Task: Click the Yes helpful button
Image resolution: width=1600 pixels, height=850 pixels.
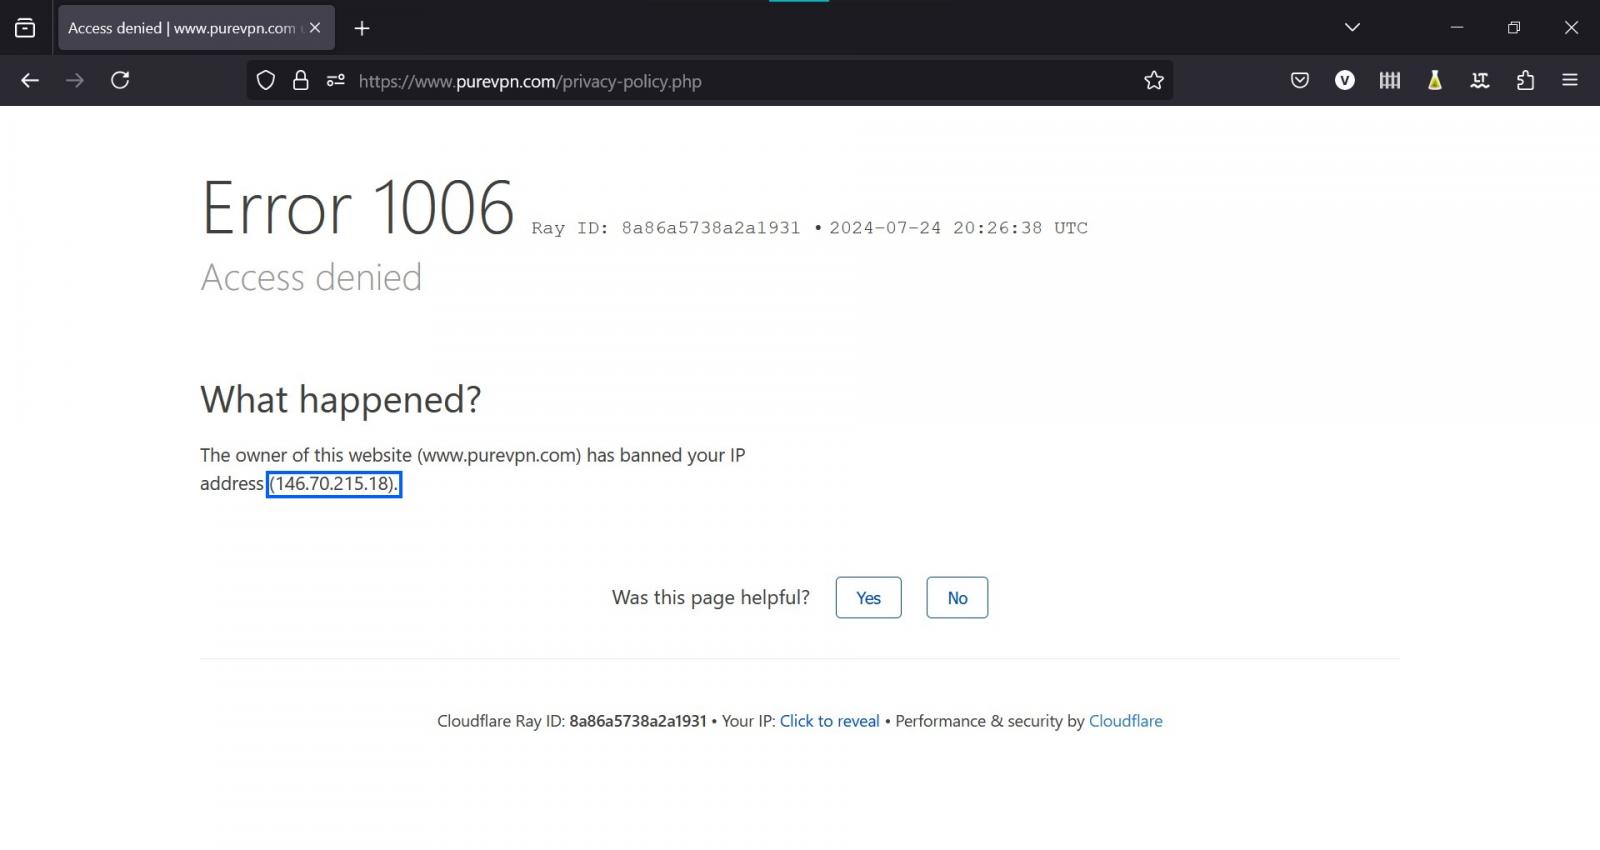Action: 868,598
